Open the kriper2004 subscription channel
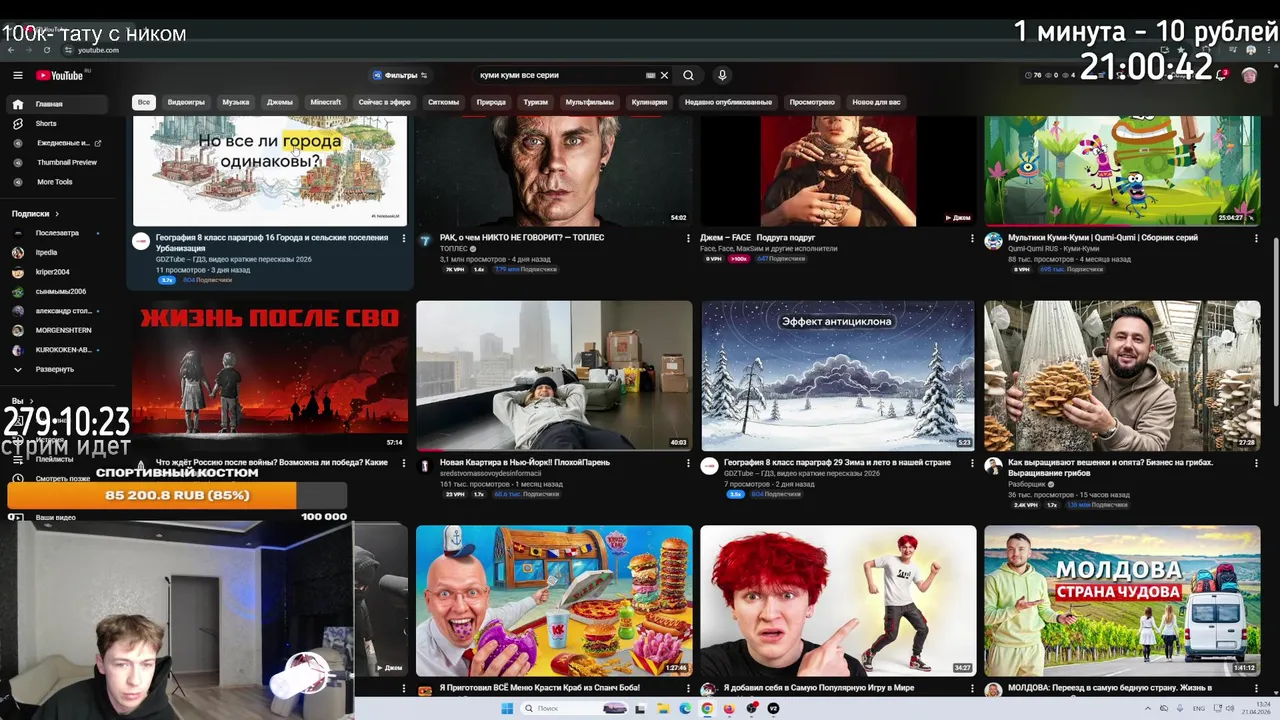The height and width of the screenshot is (720, 1280). tap(50, 272)
